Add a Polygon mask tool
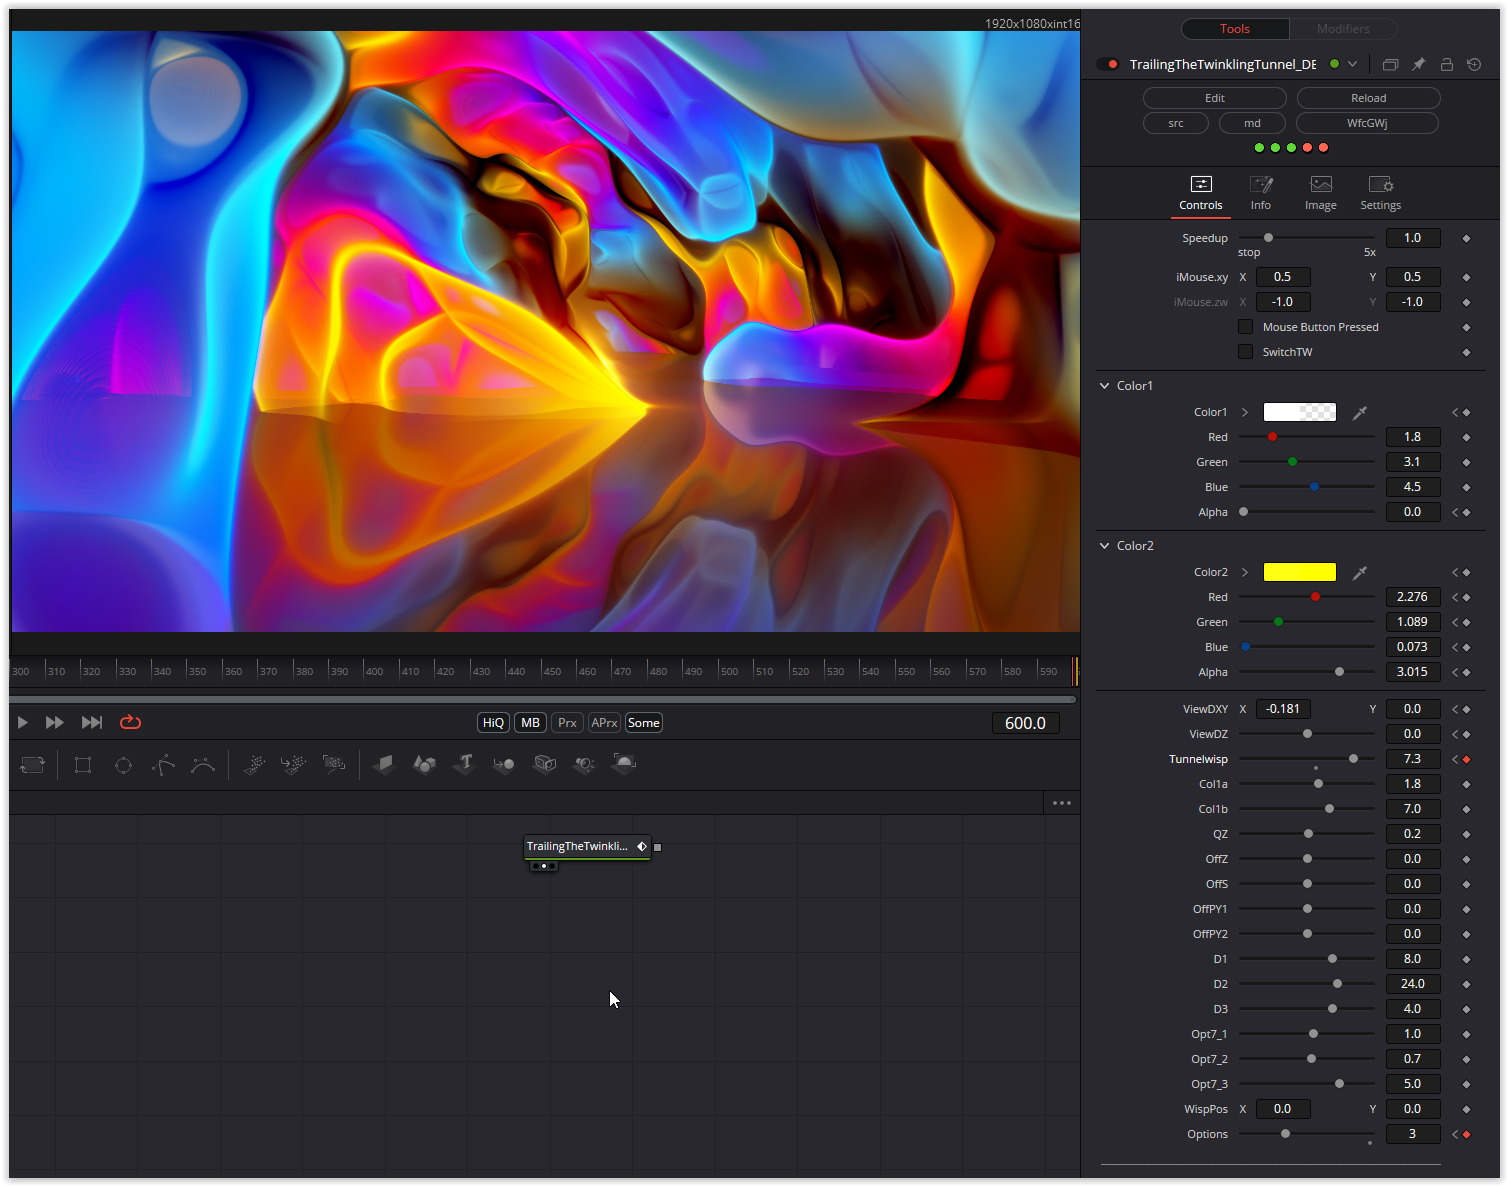Image resolution: width=1508 pixels, height=1186 pixels. coord(163,765)
